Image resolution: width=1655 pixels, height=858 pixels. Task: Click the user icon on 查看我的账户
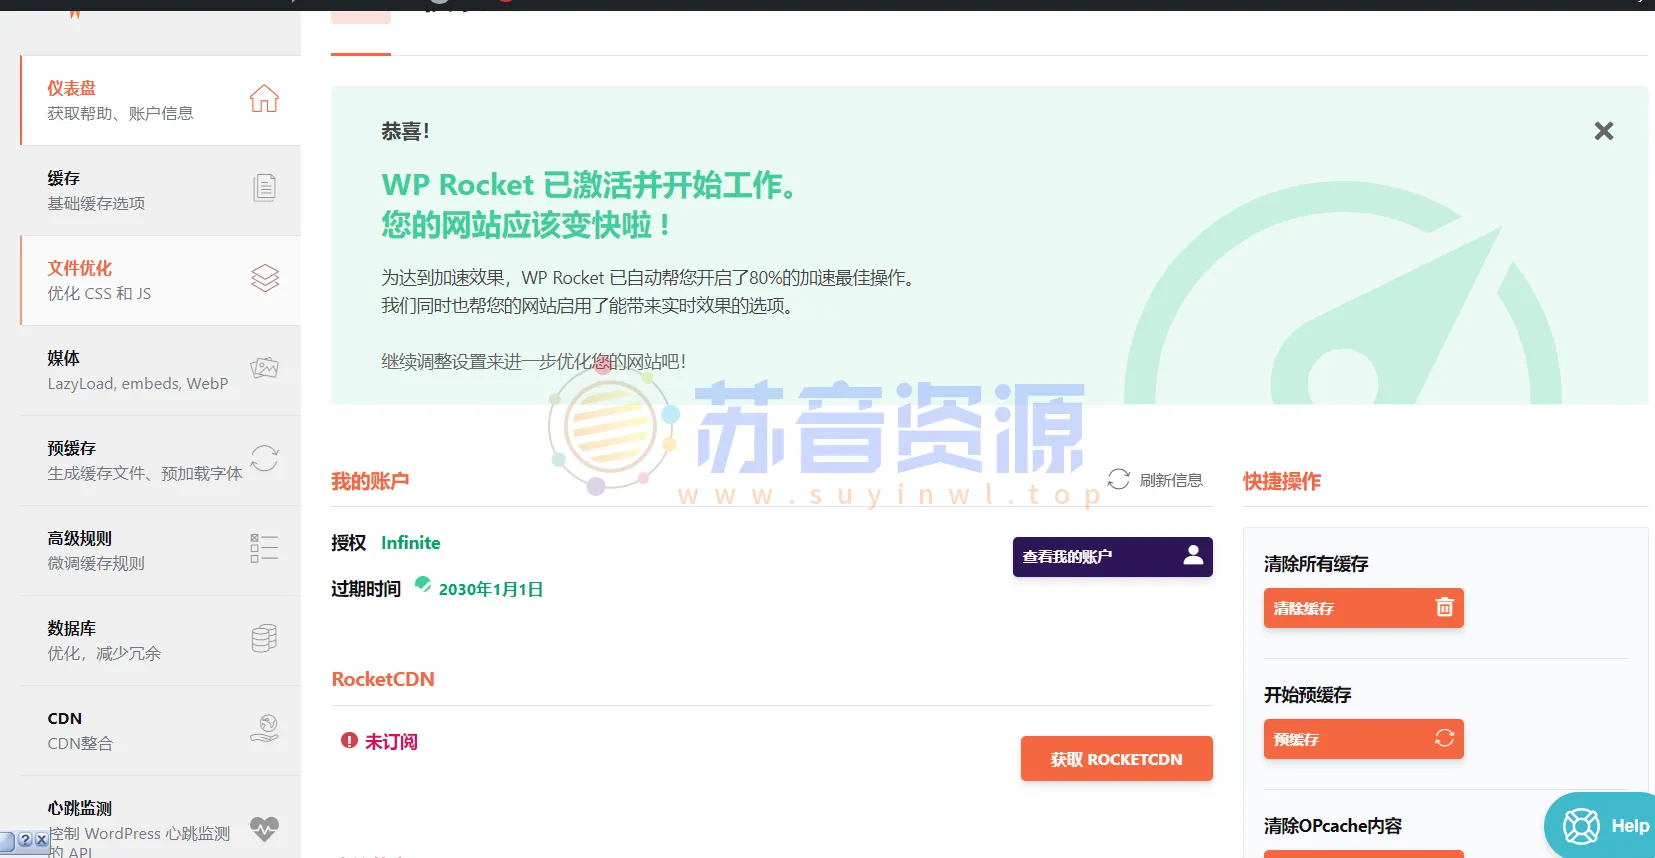coord(1193,555)
